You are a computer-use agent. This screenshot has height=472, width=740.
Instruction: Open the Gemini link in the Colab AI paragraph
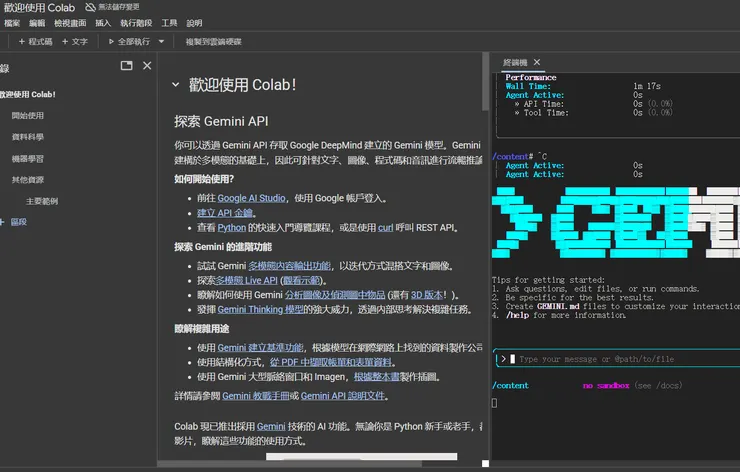click(x=271, y=427)
